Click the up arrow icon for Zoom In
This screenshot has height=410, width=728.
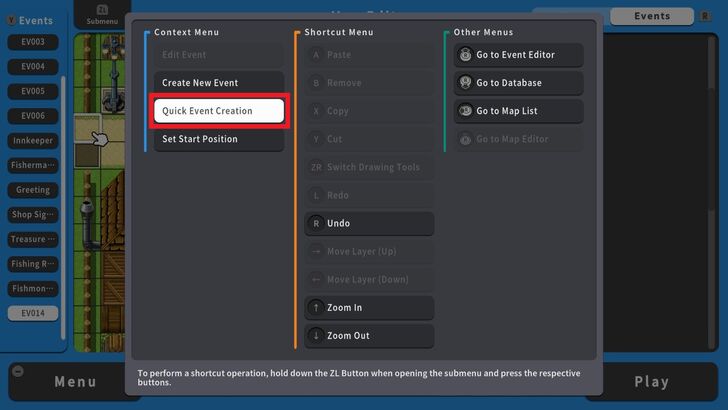point(316,308)
